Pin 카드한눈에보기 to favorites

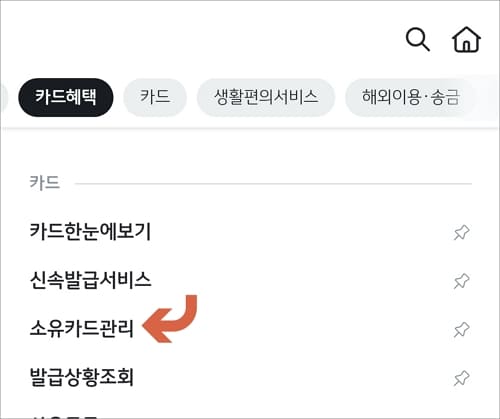point(462,232)
